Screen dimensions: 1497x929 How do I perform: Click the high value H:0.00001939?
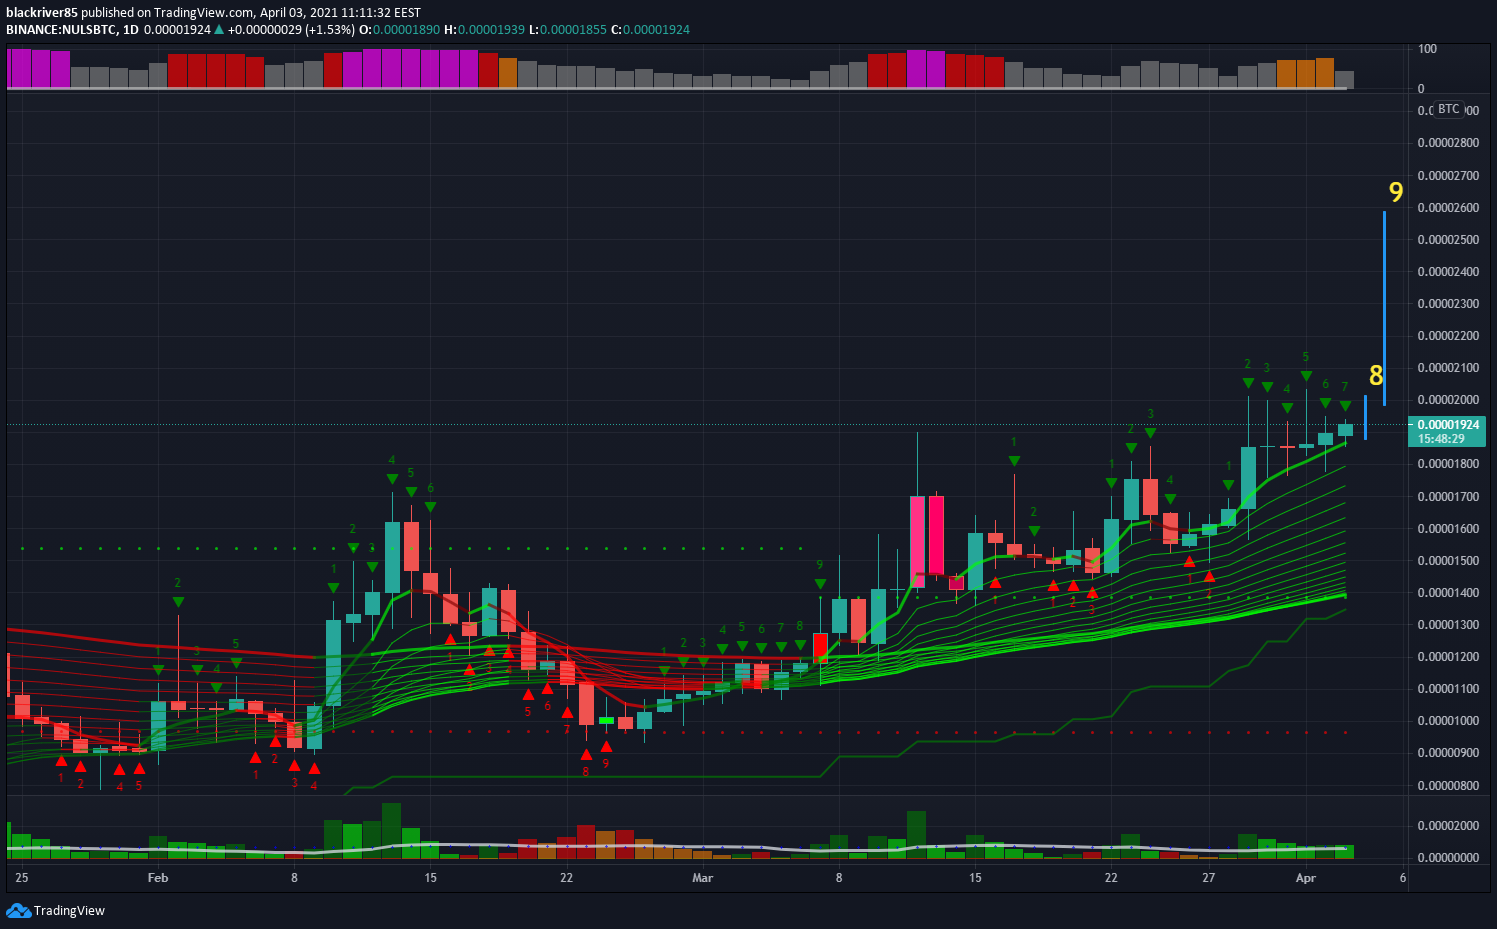[484, 30]
